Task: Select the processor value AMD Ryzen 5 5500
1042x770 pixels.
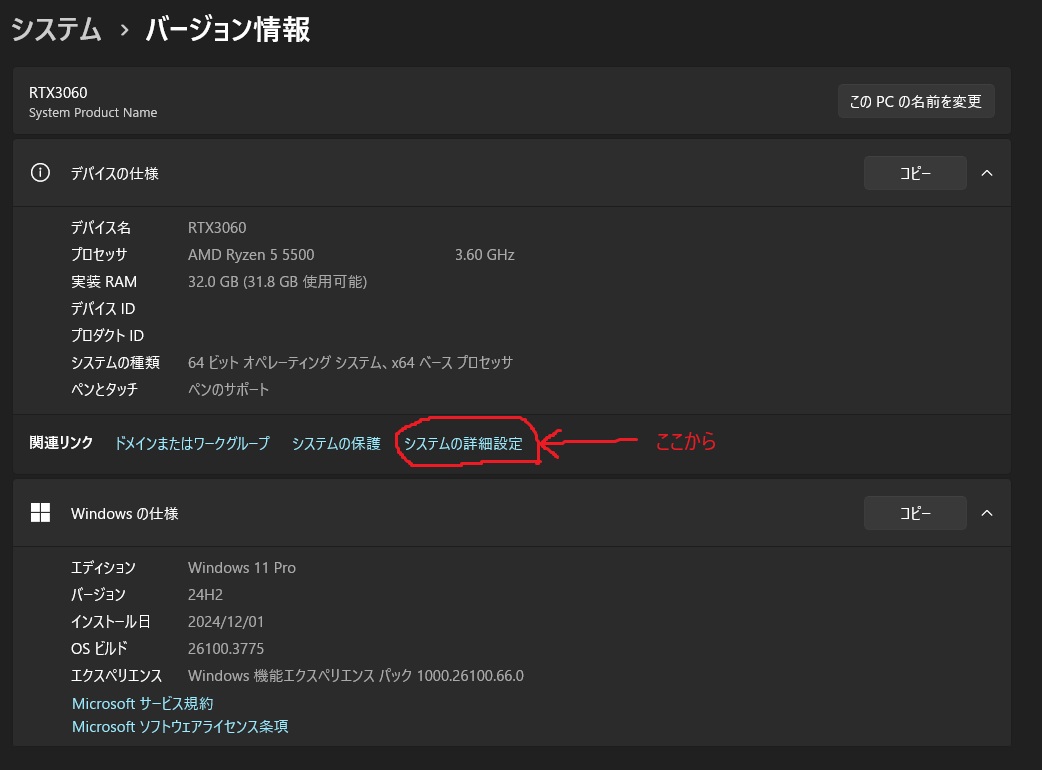Action: [x=251, y=254]
